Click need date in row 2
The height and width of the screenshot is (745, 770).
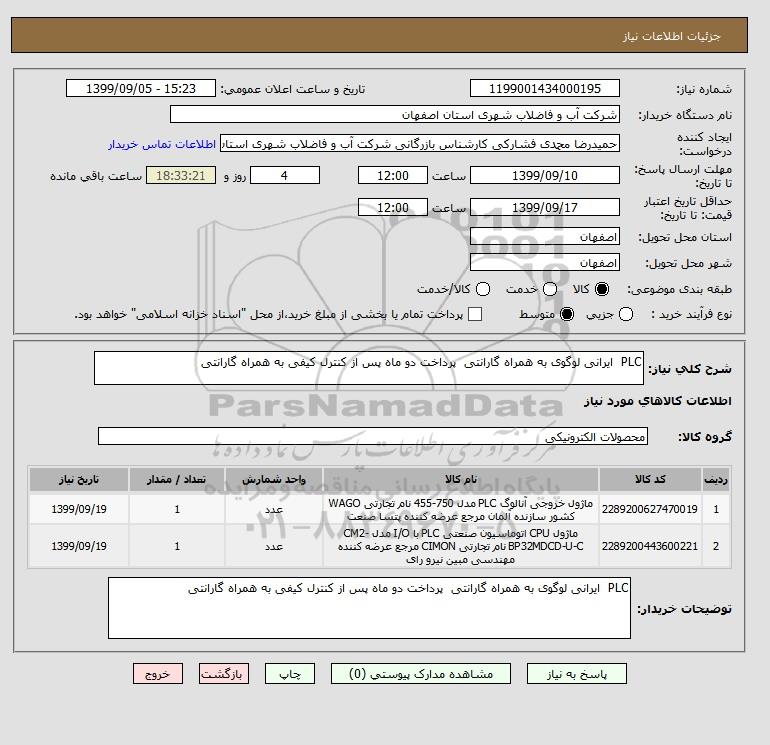tap(79, 546)
